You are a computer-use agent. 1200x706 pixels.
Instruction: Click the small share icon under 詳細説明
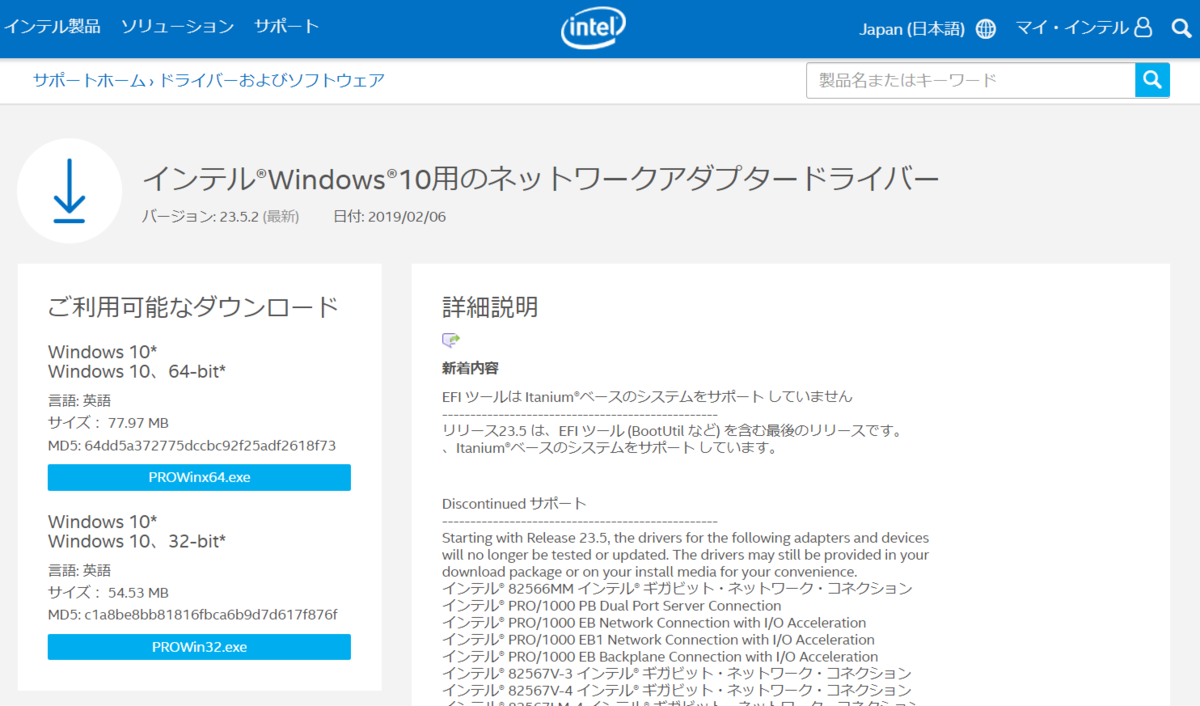point(451,340)
